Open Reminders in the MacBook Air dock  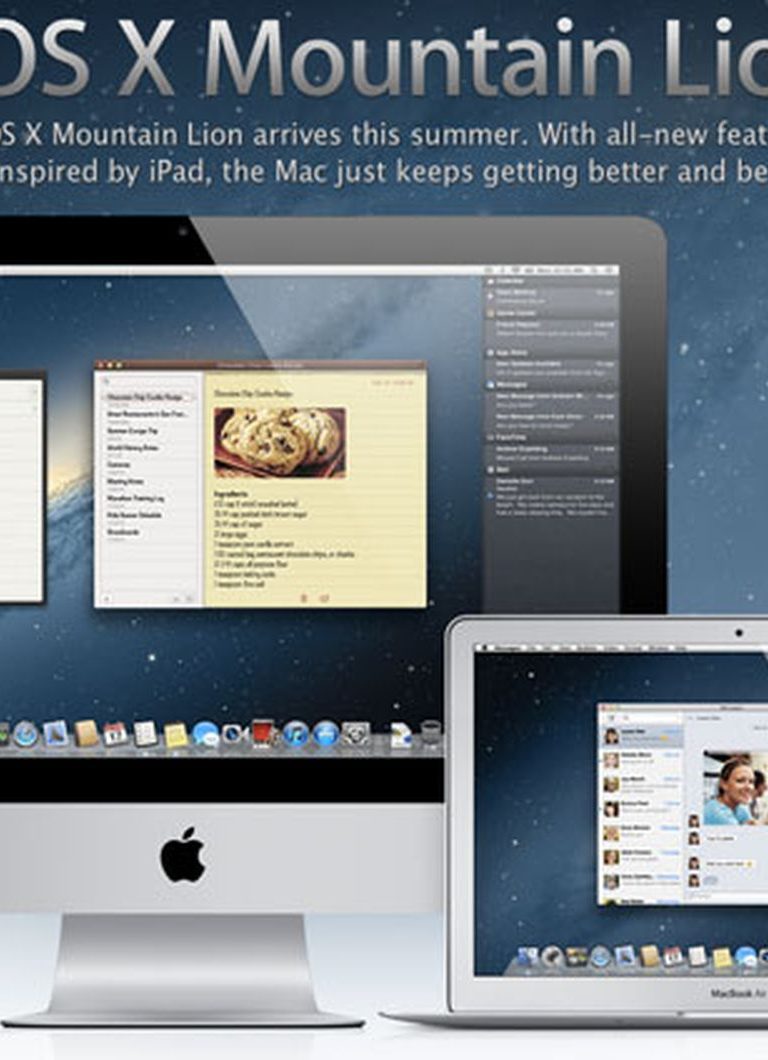point(697,957)
